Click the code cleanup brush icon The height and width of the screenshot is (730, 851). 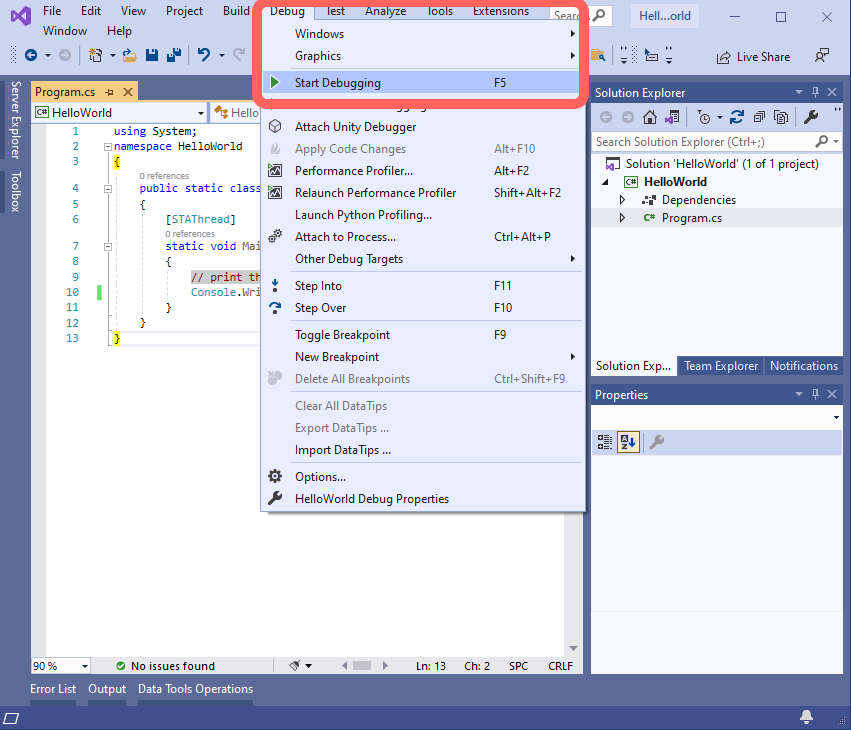[x=295, y=665]
